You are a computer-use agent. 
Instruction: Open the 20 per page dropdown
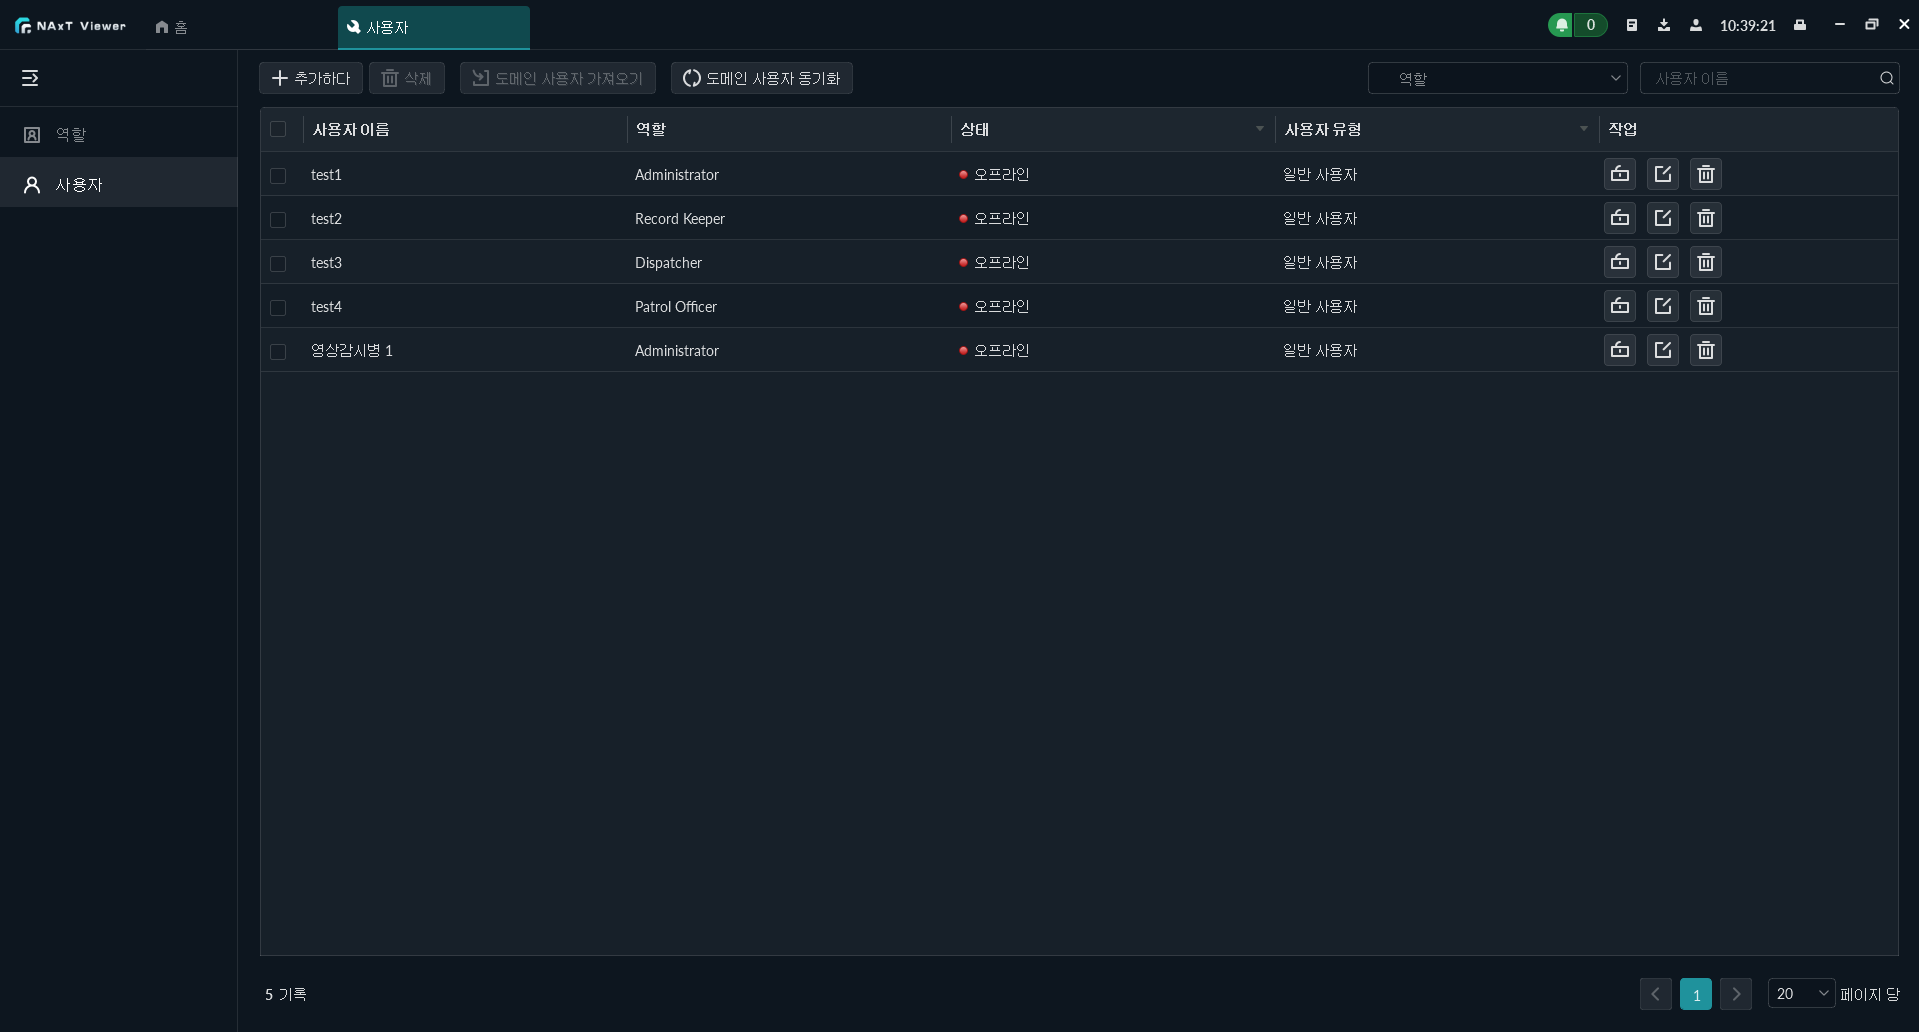click(1800, 993)
